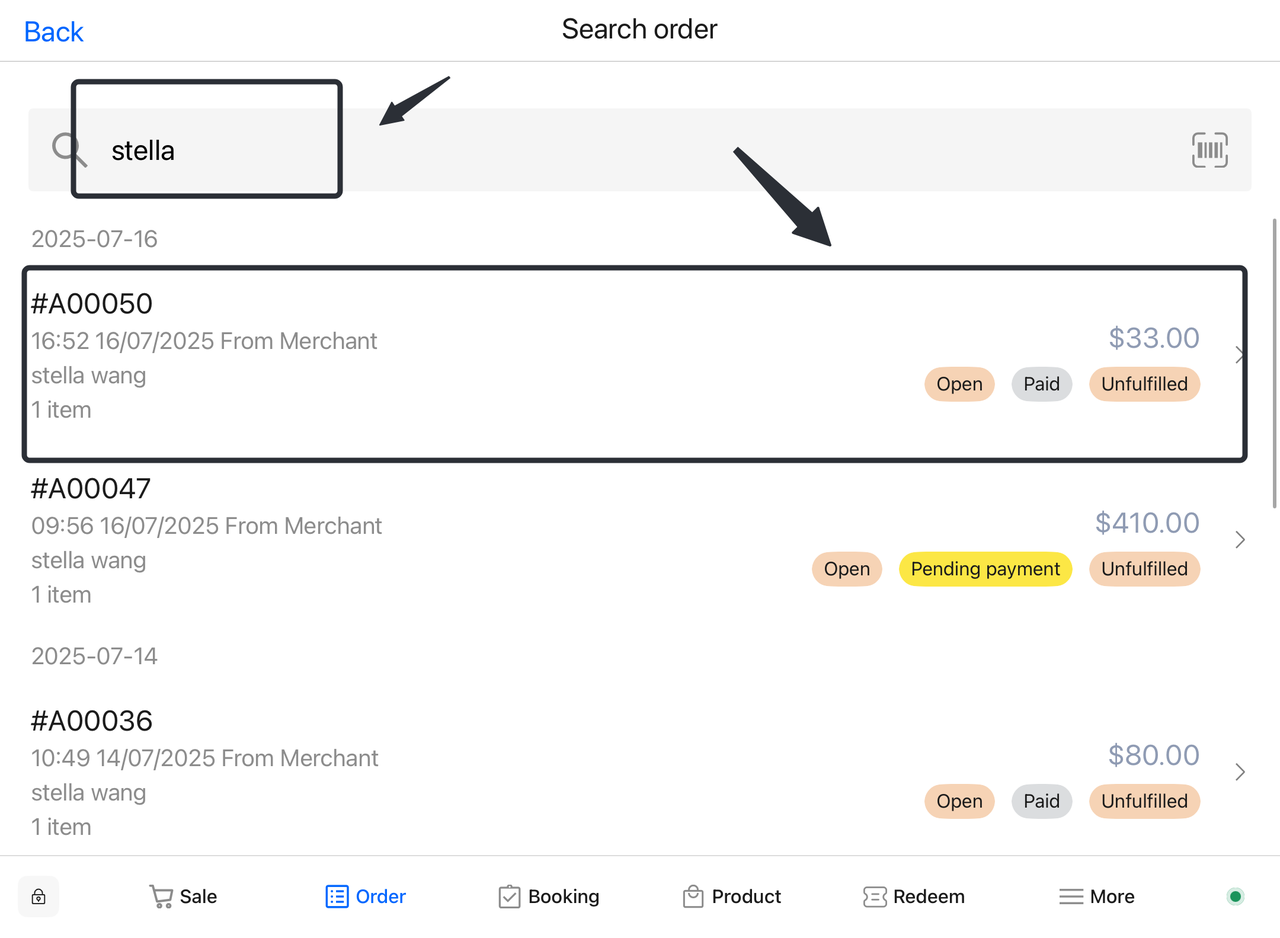
Task: Expand order #A00050 chevron
Action: pyautogui.click(x=1239, y=355)
